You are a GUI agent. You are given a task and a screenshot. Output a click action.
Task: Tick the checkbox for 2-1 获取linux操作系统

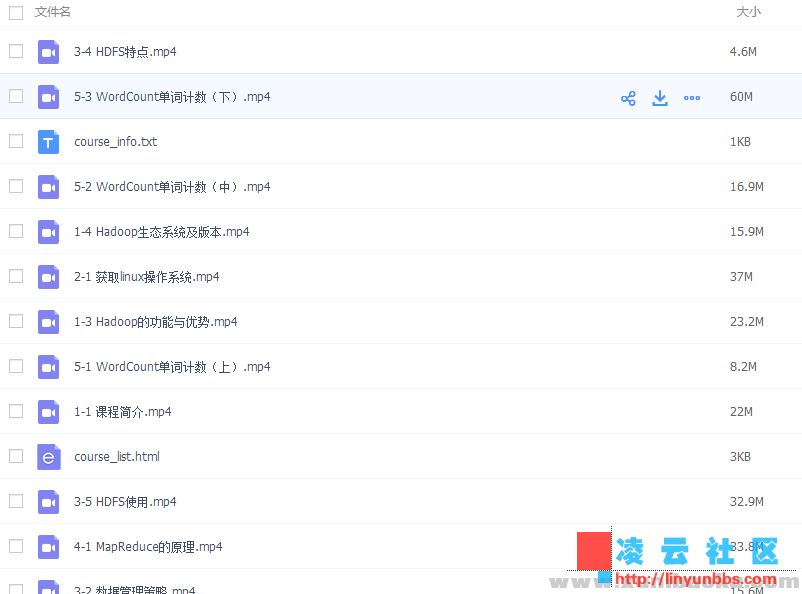click(x=16, y=276)
